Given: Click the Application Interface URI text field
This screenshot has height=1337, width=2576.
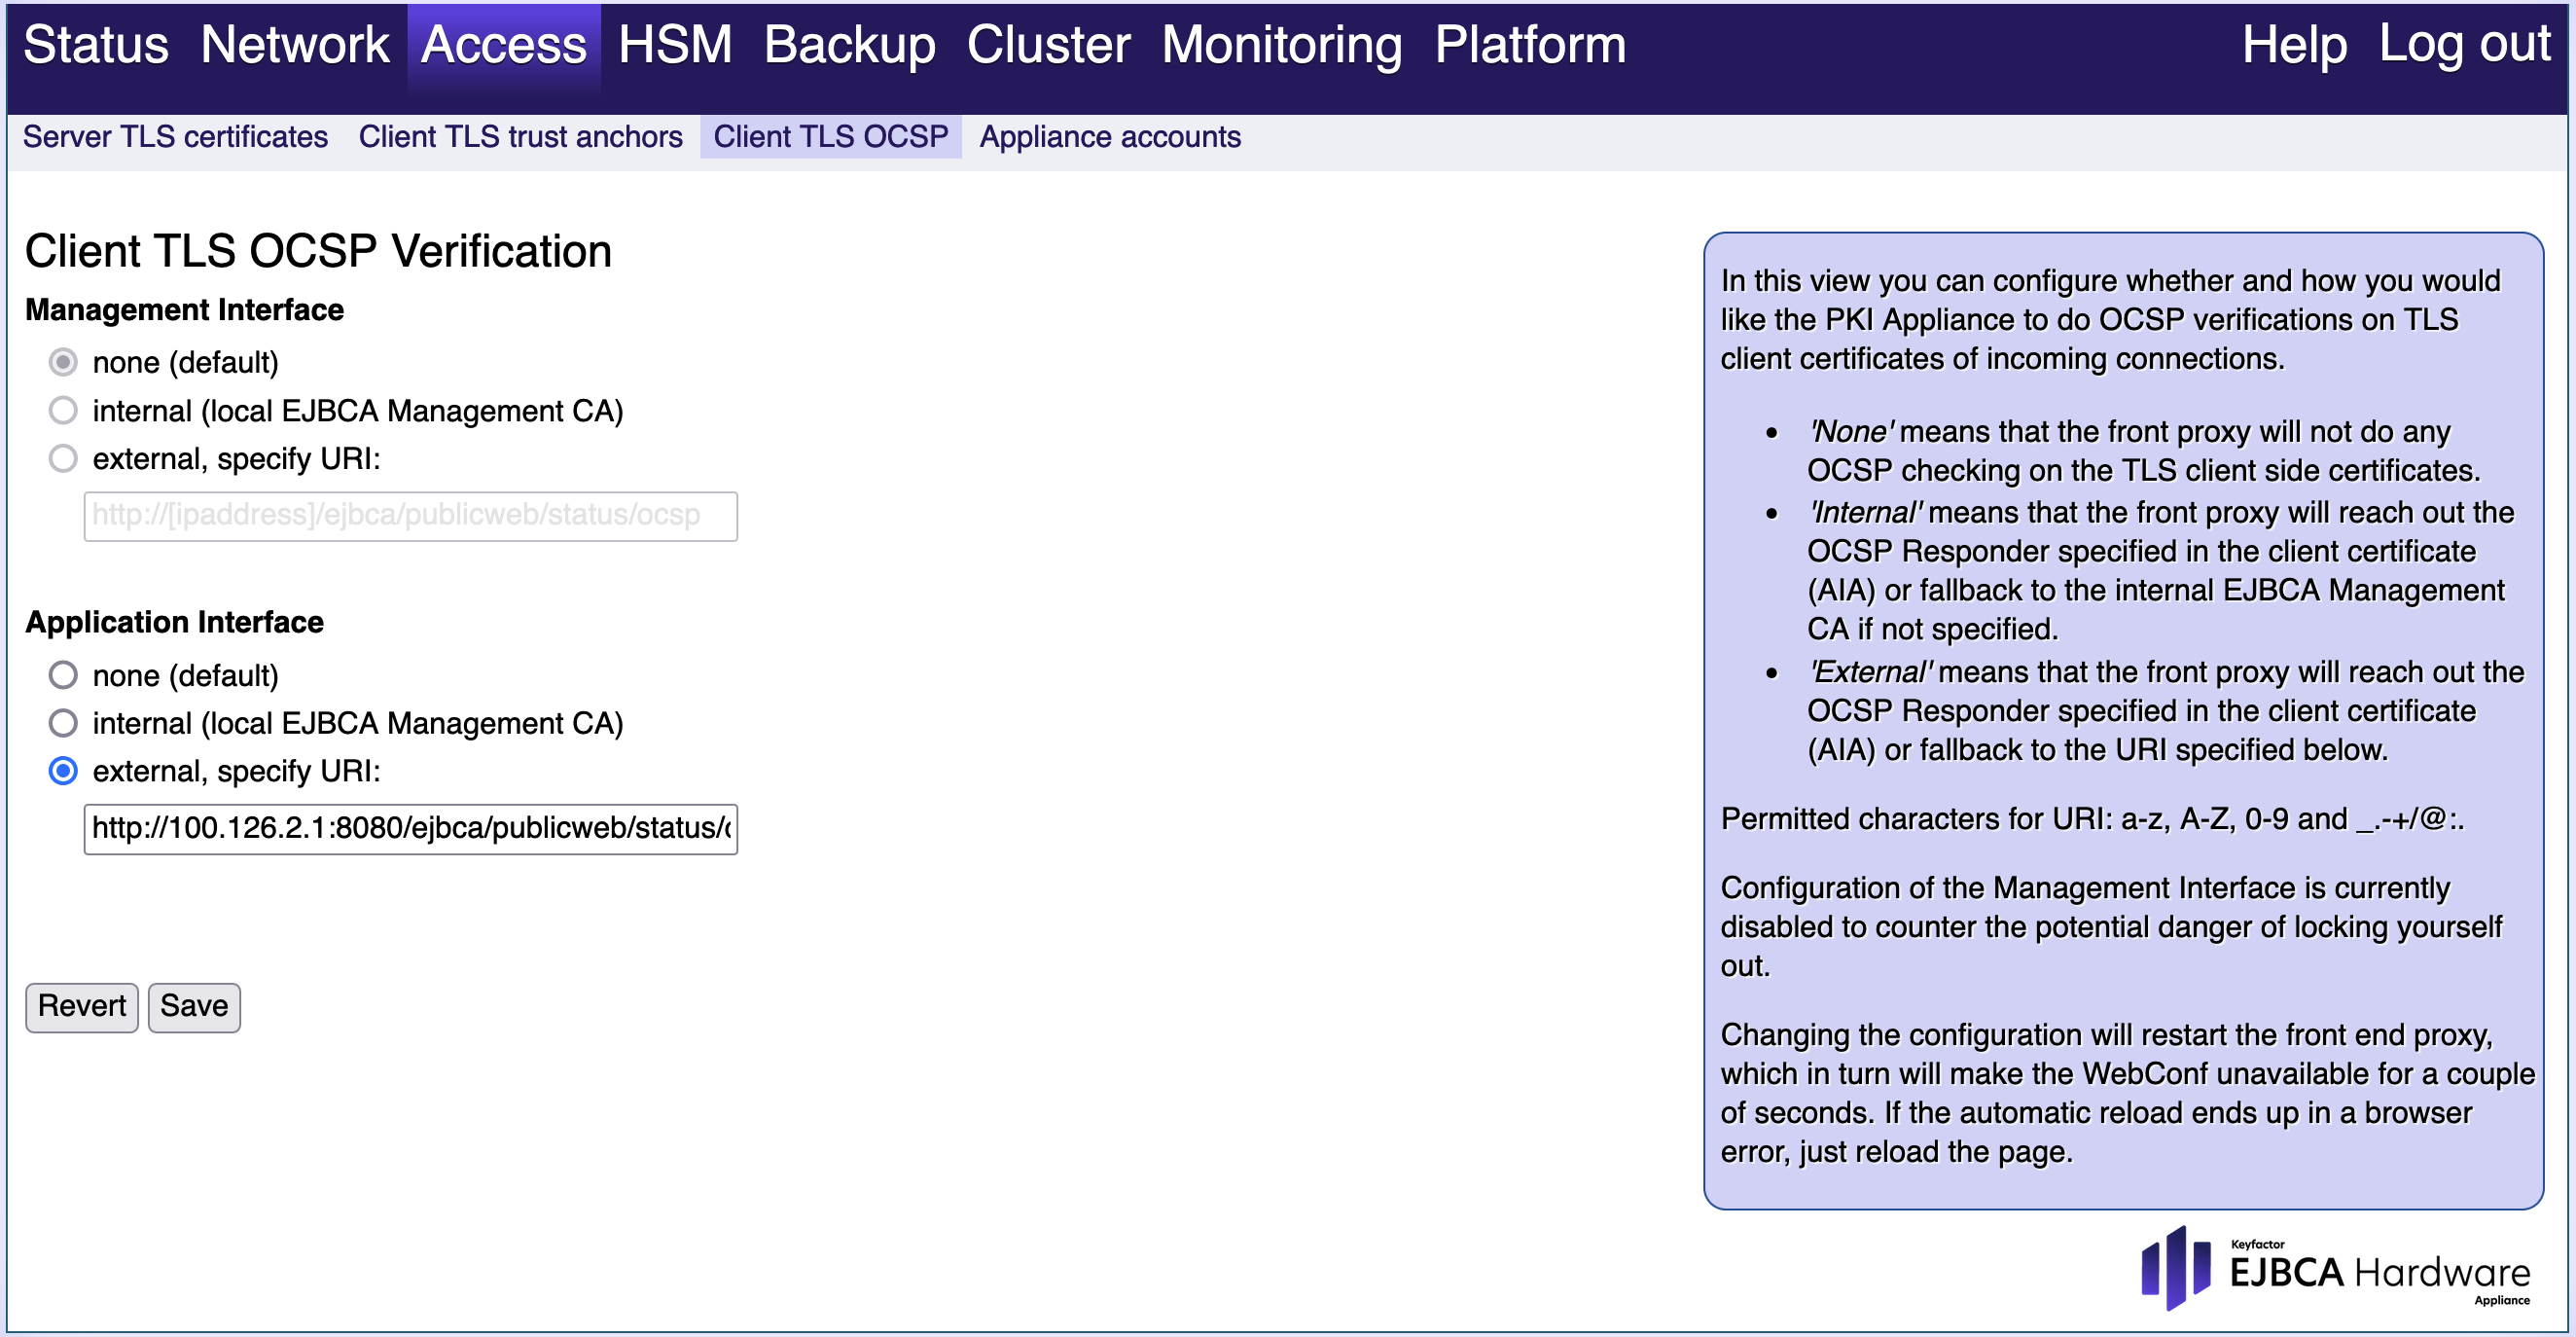Looking at the screenshot, I should tap(410, 829).
